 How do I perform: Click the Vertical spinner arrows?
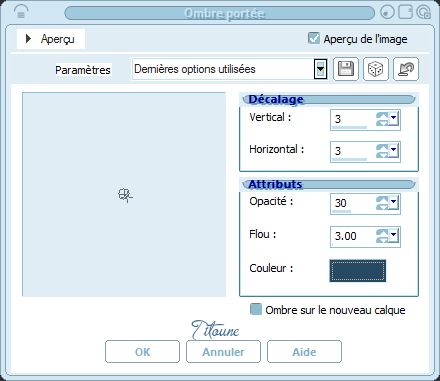(x=382, y=119)
